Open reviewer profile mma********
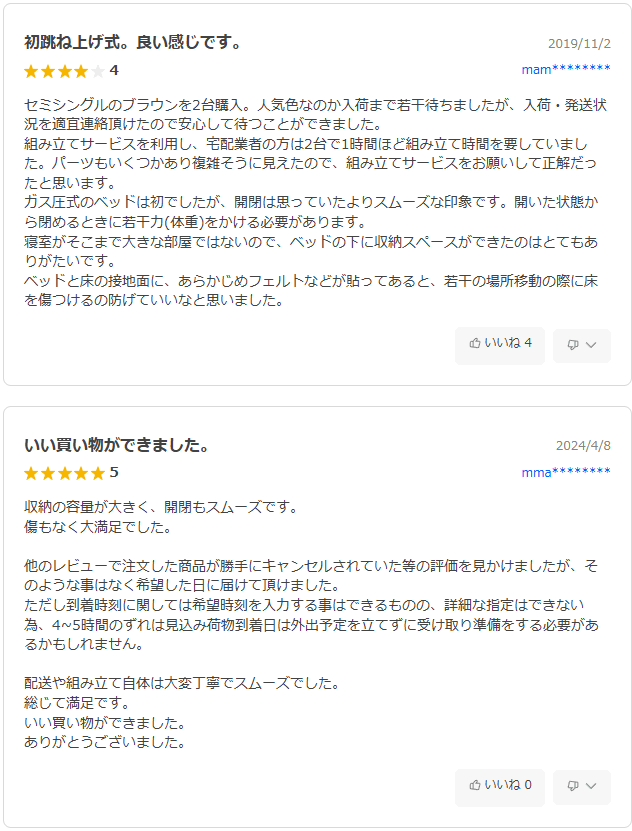 [565, 472]
